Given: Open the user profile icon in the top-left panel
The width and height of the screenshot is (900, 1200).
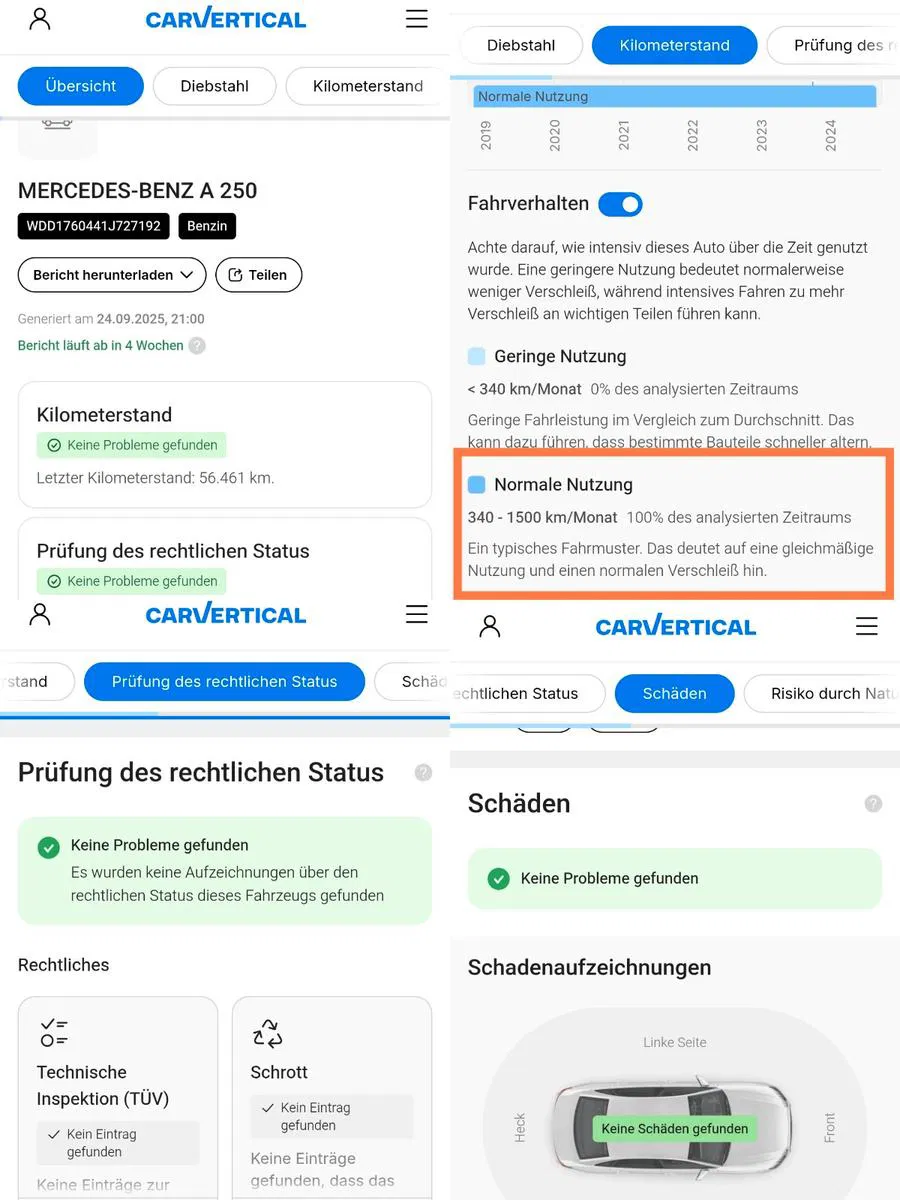Looking at the screenshot, I should [40, 19].
